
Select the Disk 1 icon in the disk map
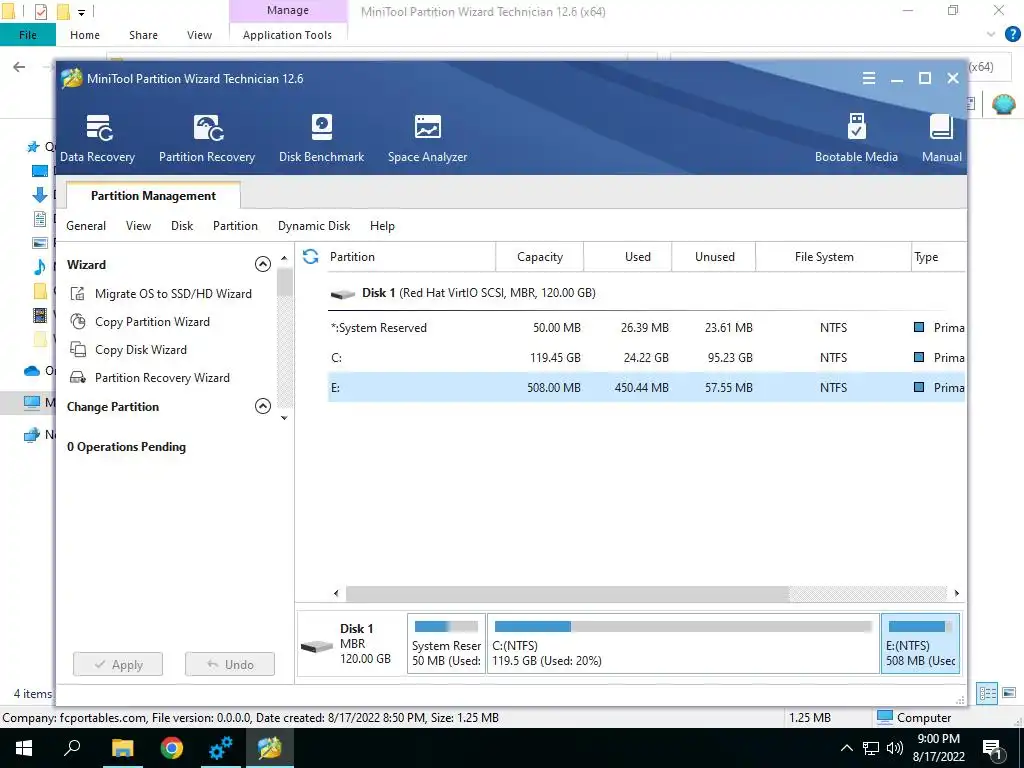317,646
